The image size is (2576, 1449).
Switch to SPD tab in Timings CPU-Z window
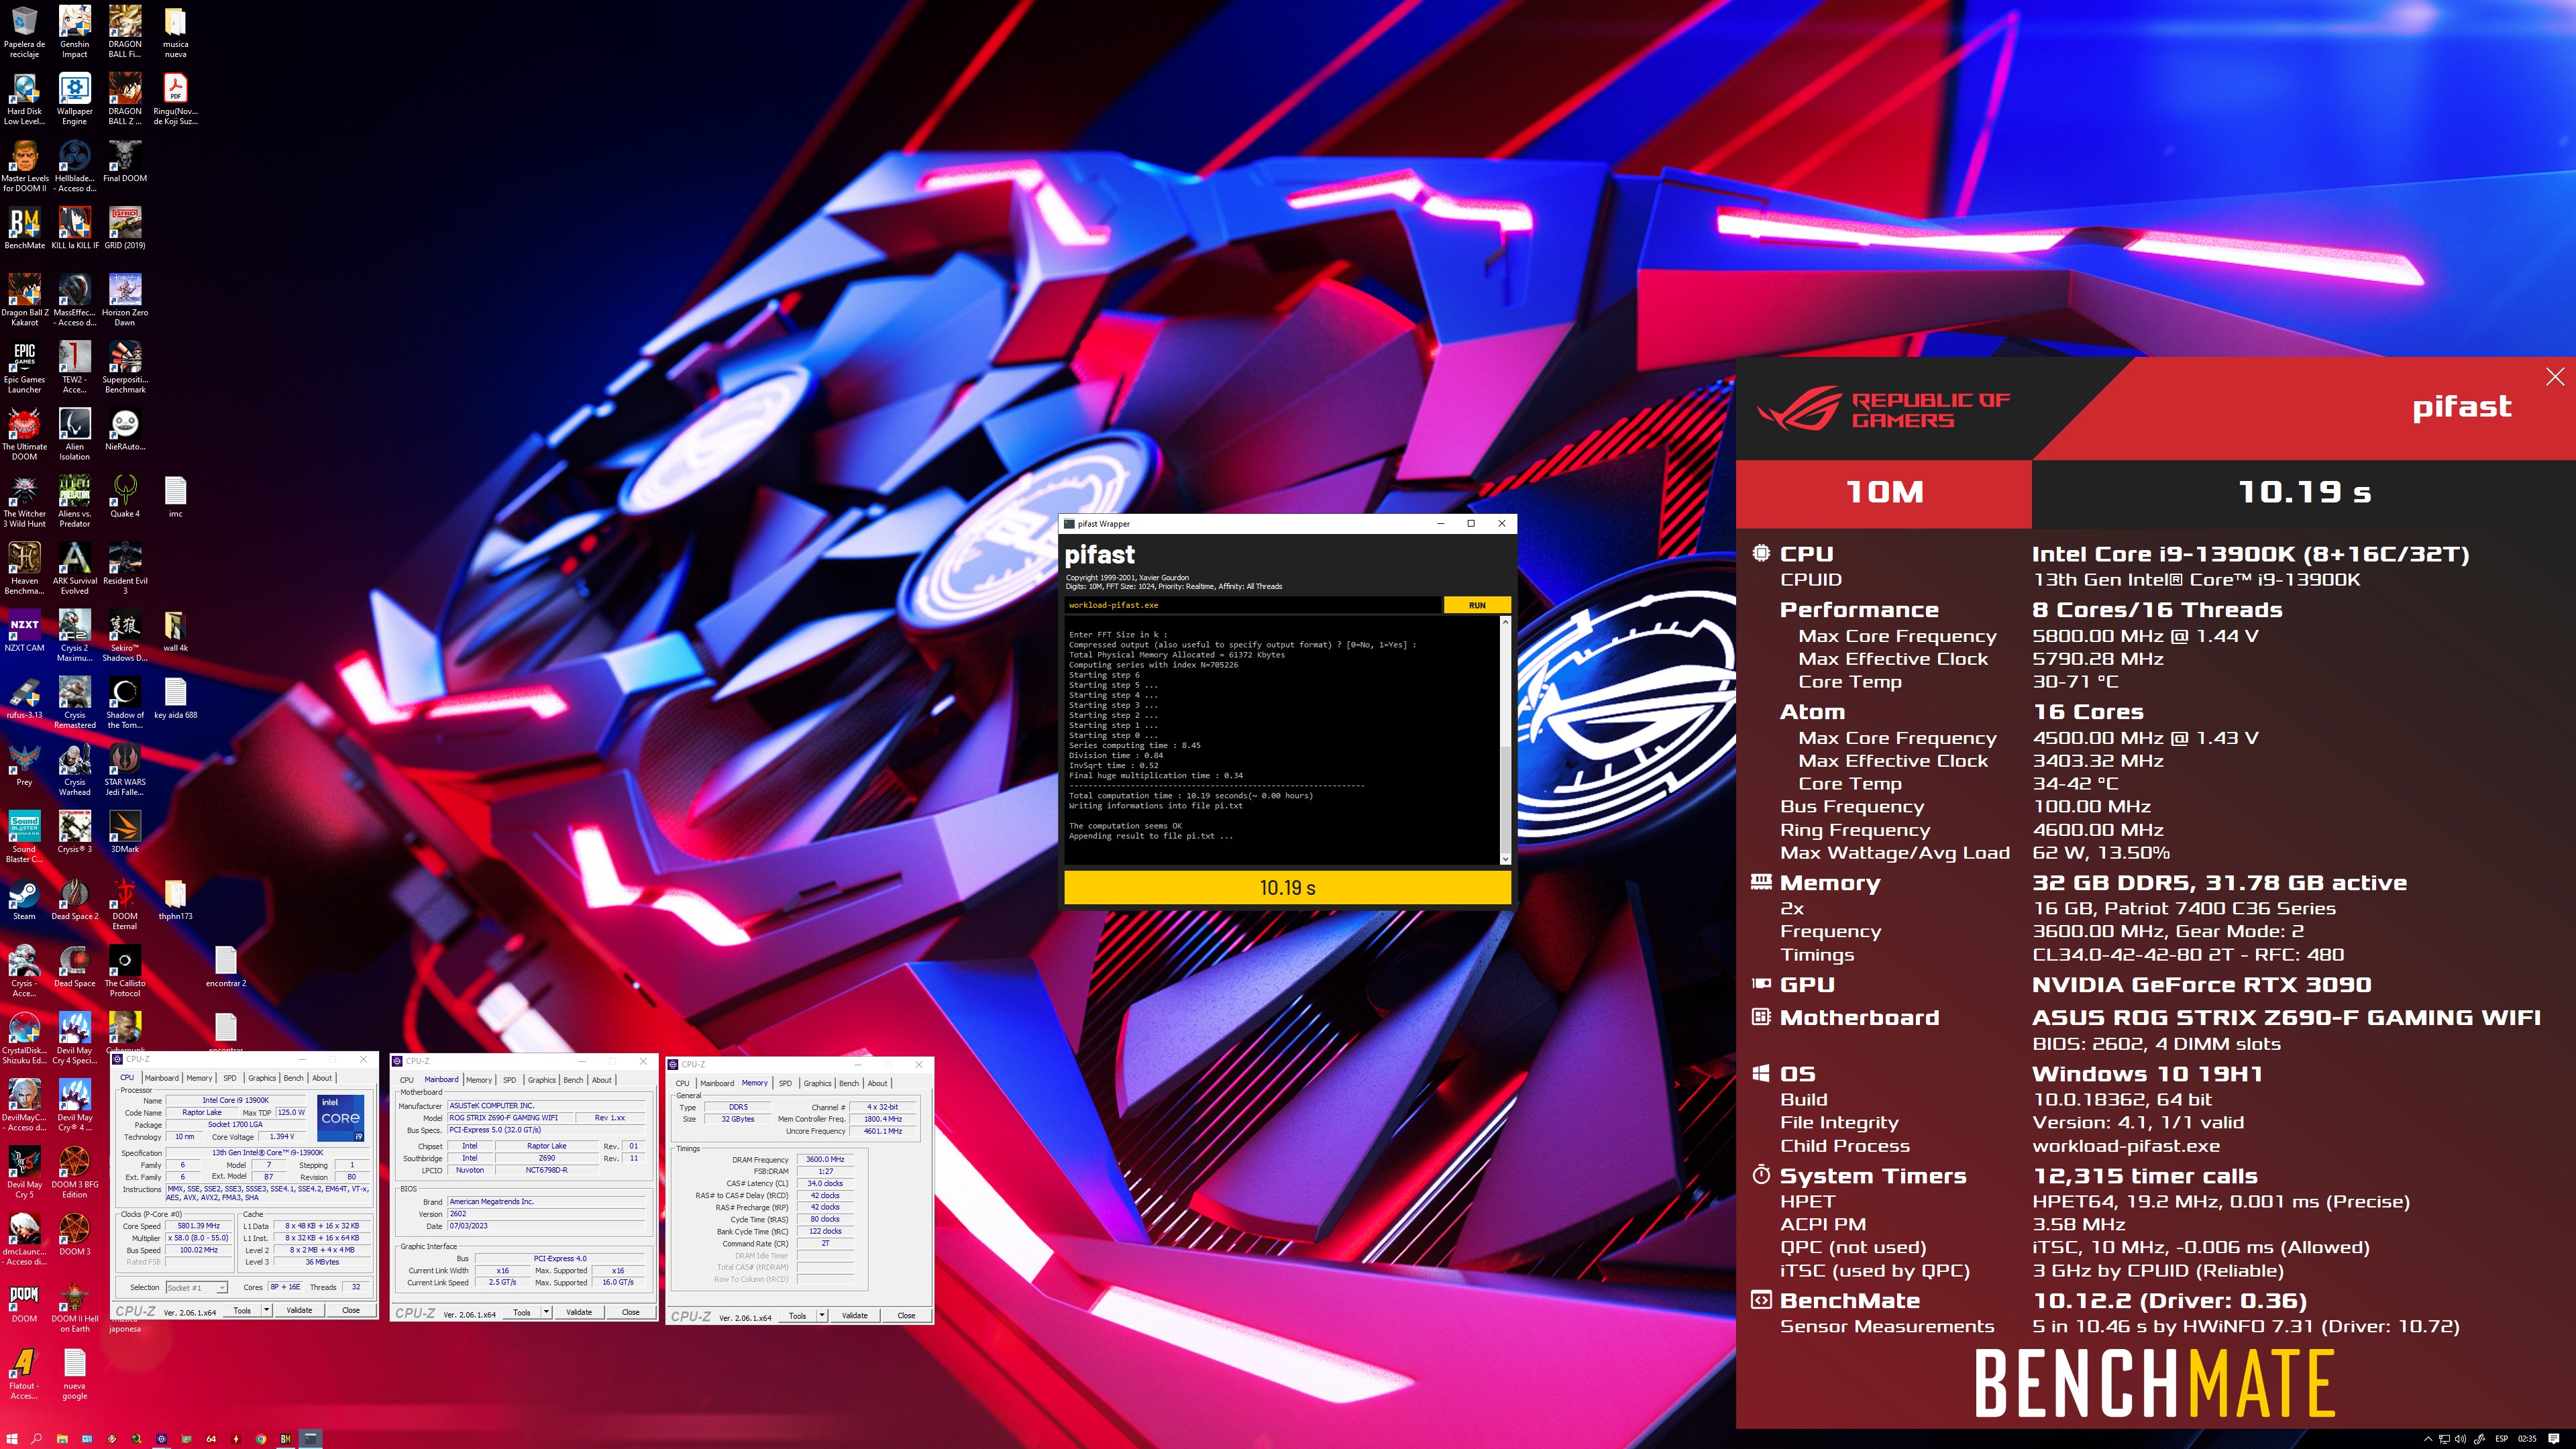pos(785,1083)
